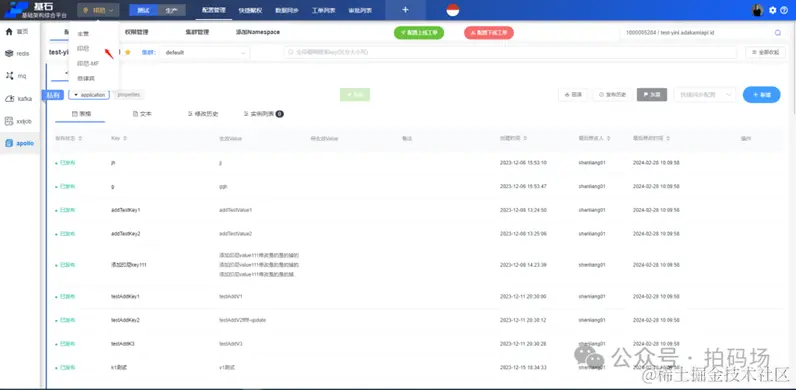This screenshot has height=390, width=796.
Task: Open 配置管理 in the top navigation
Action: click(x=214, y=10)
